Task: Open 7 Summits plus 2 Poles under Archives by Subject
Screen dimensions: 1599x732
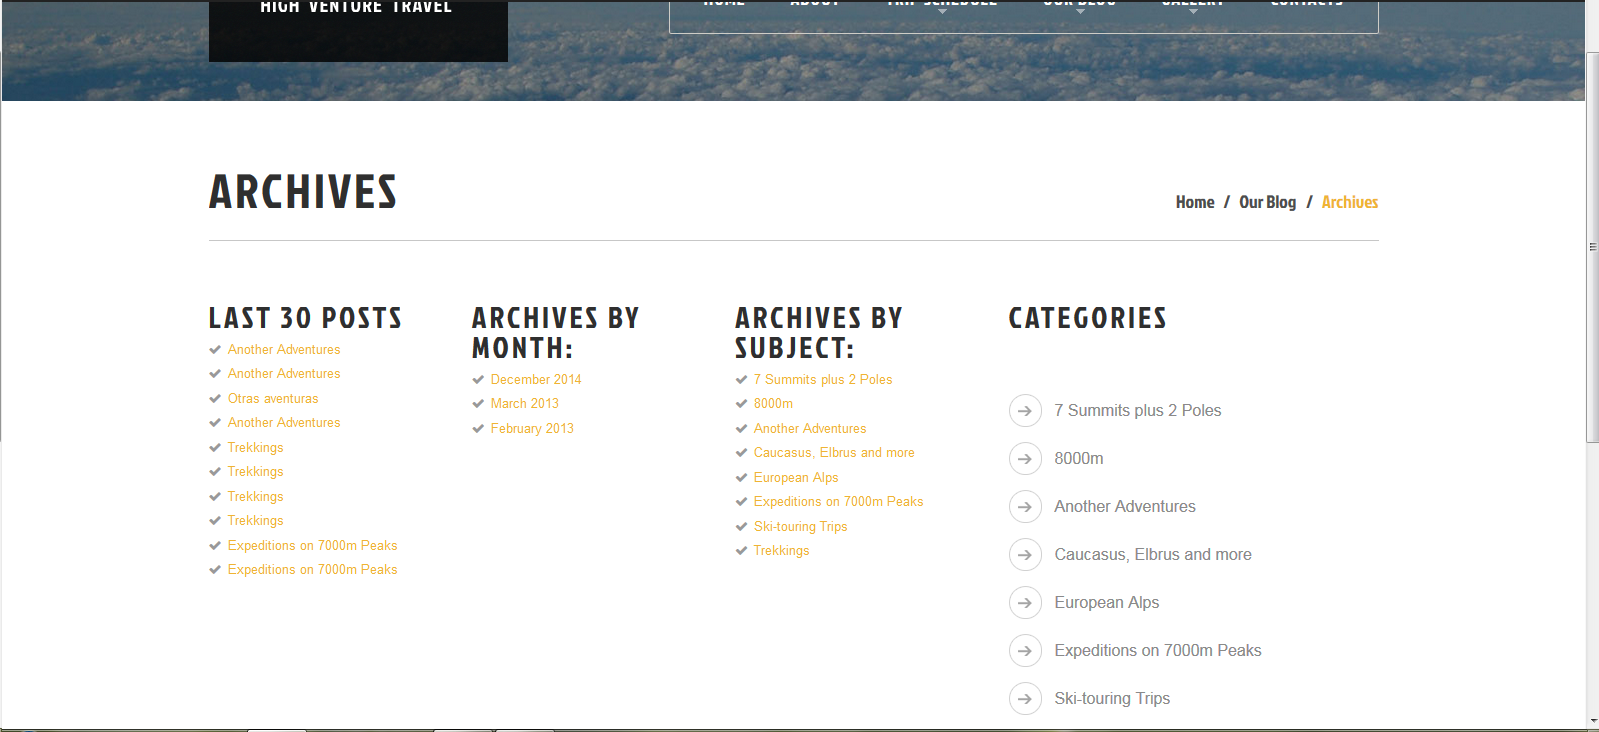Action: [x=823, y=379]
